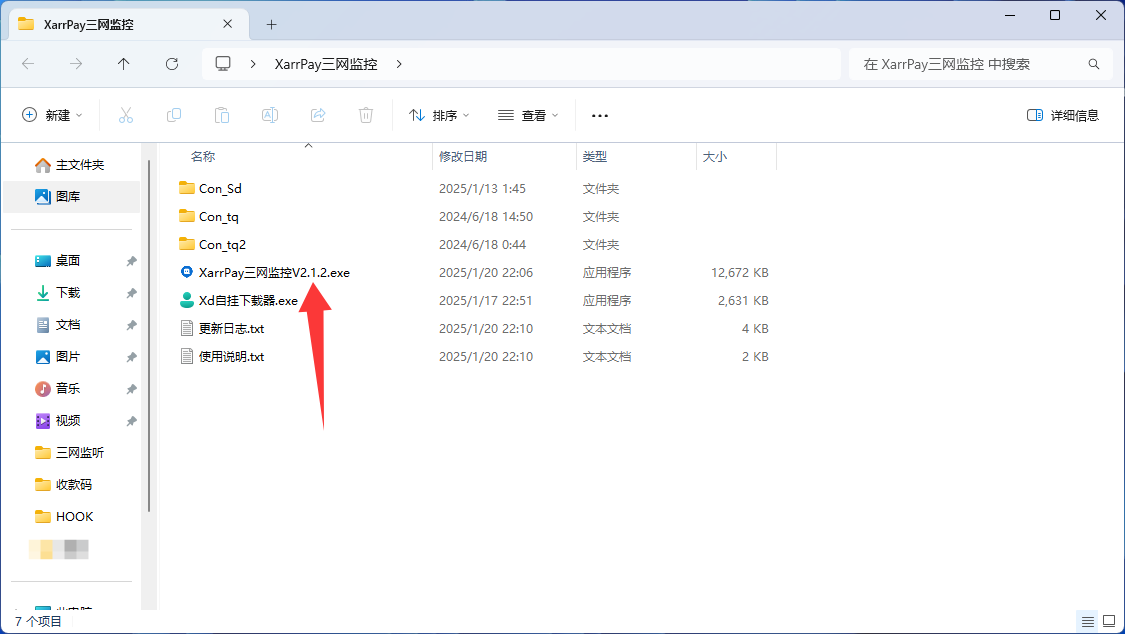1125x634 pixels.
Task: Switch to details list view in status bar
Action: [1087, 621]
